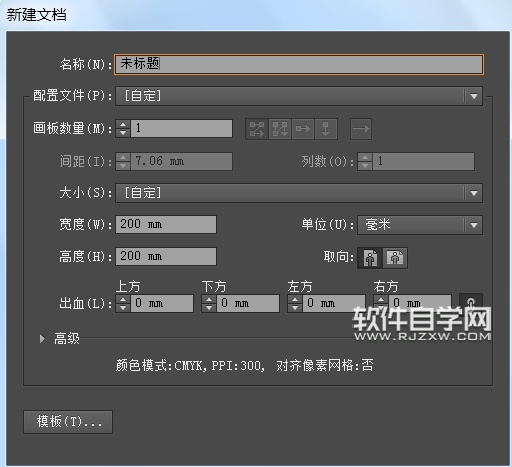512x467 pixels.
Task: Decrease 上方 top bleed value
Action: [123, 308]
